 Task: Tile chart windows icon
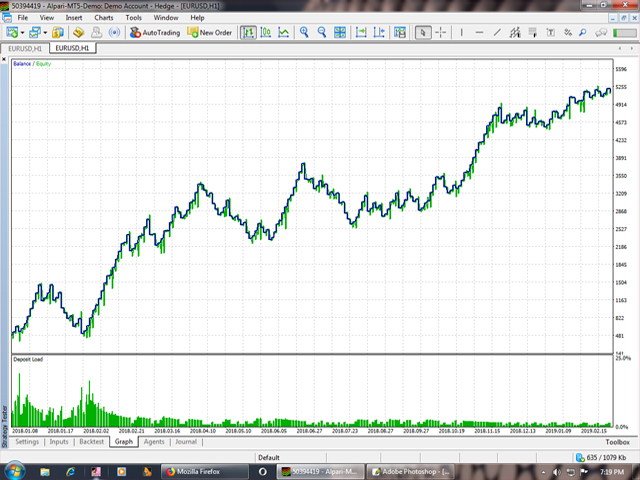pyautogui.click(x=340, y=32)
